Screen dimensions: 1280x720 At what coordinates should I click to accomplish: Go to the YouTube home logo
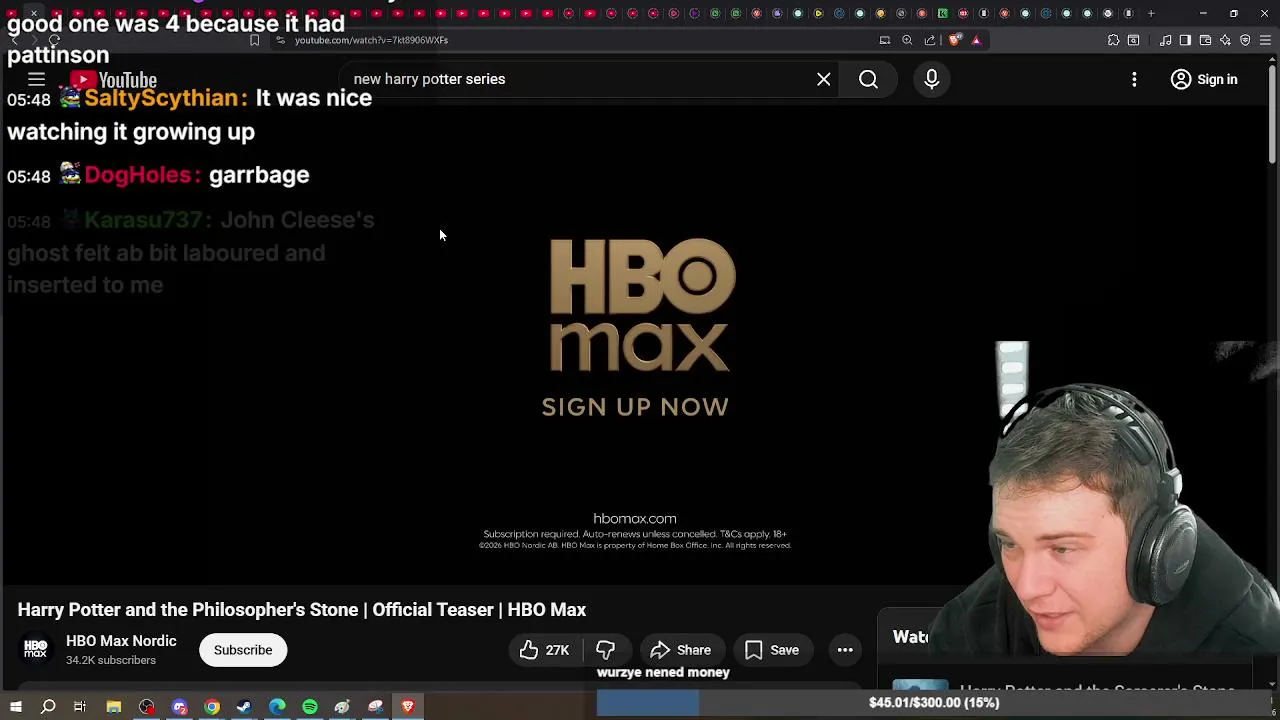[113, 80]
